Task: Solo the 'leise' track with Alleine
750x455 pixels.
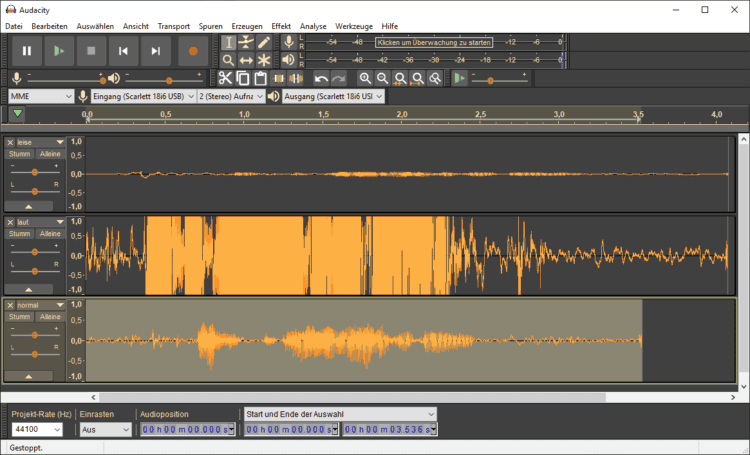Action: point(50,154)
